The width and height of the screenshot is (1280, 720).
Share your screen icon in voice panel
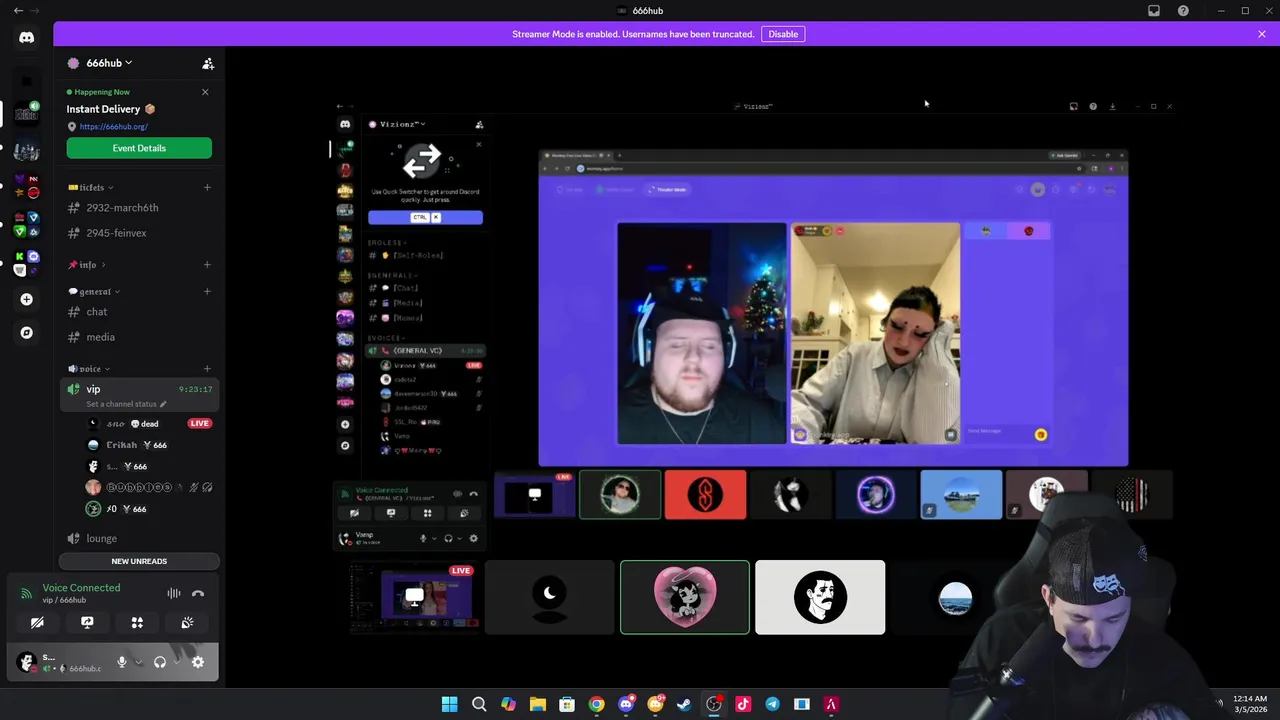(87, 623)
